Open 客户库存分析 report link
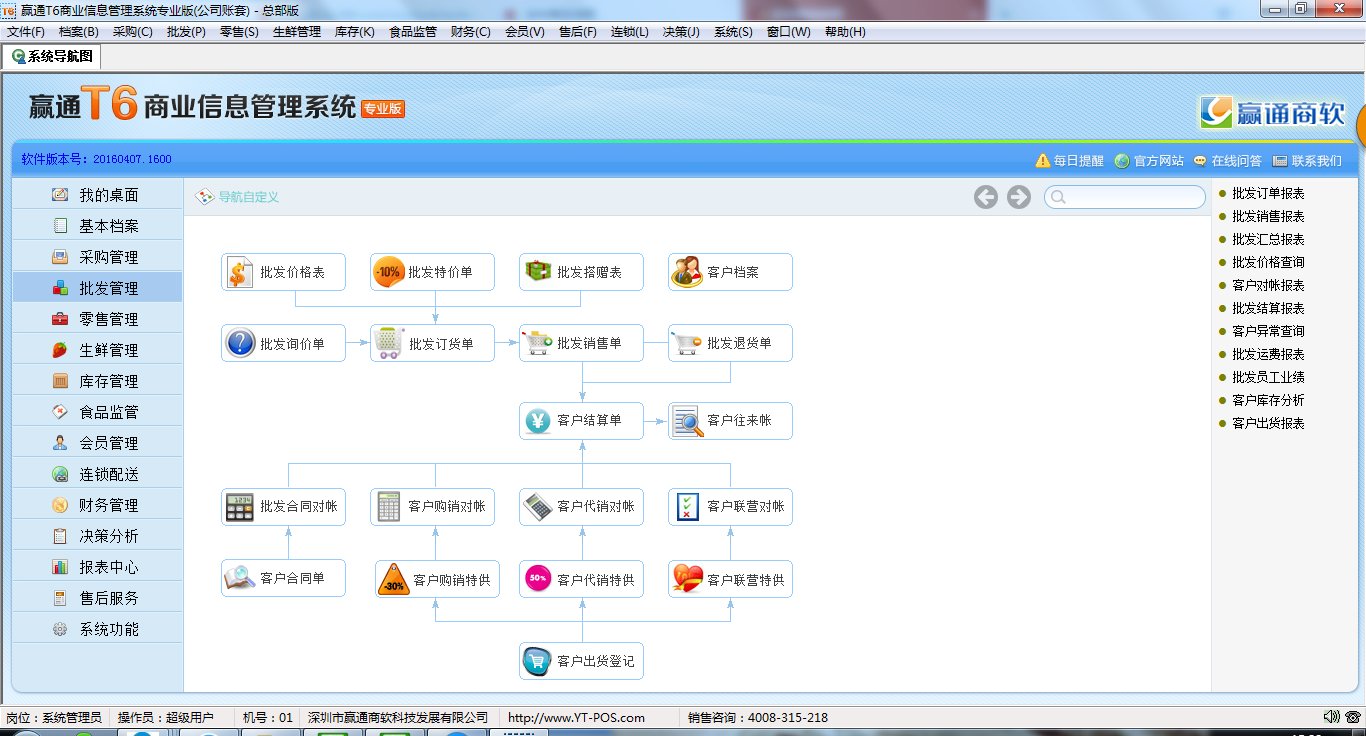 [x=1268, y=400]
